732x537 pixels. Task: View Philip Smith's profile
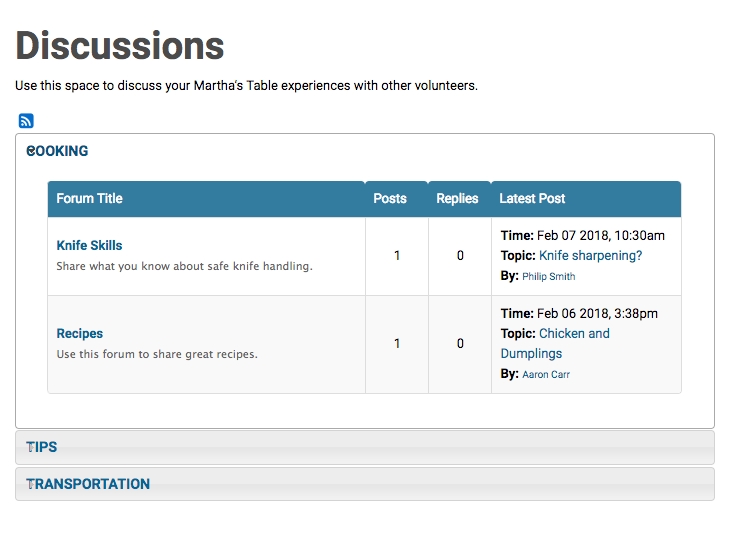tap(548, 276)
